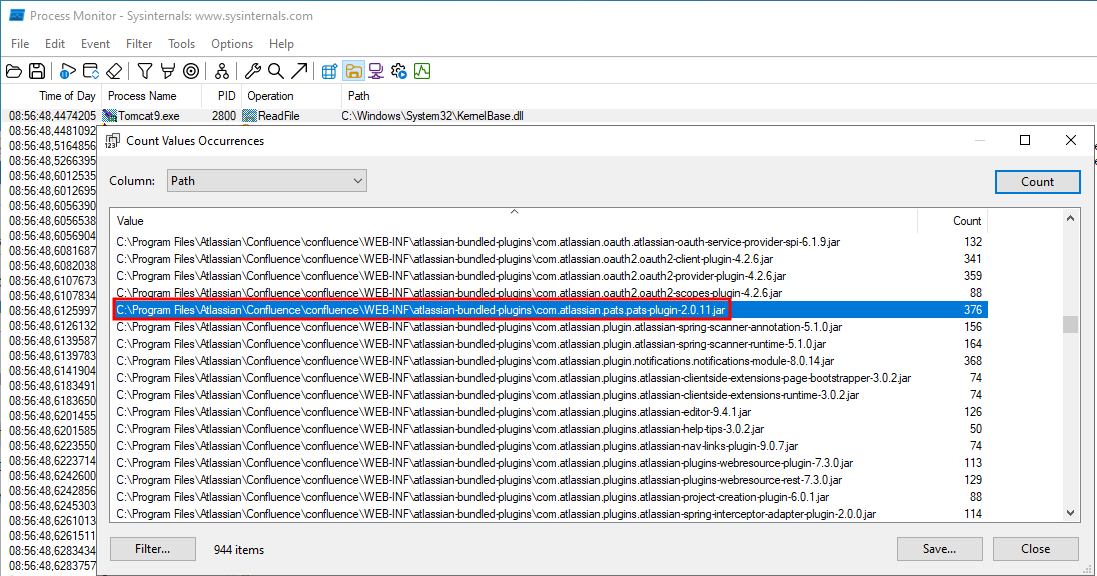This screenshot has height=576, width=1097.
Task: Open the Process Tree icon
Action: [x=222, y=71]
